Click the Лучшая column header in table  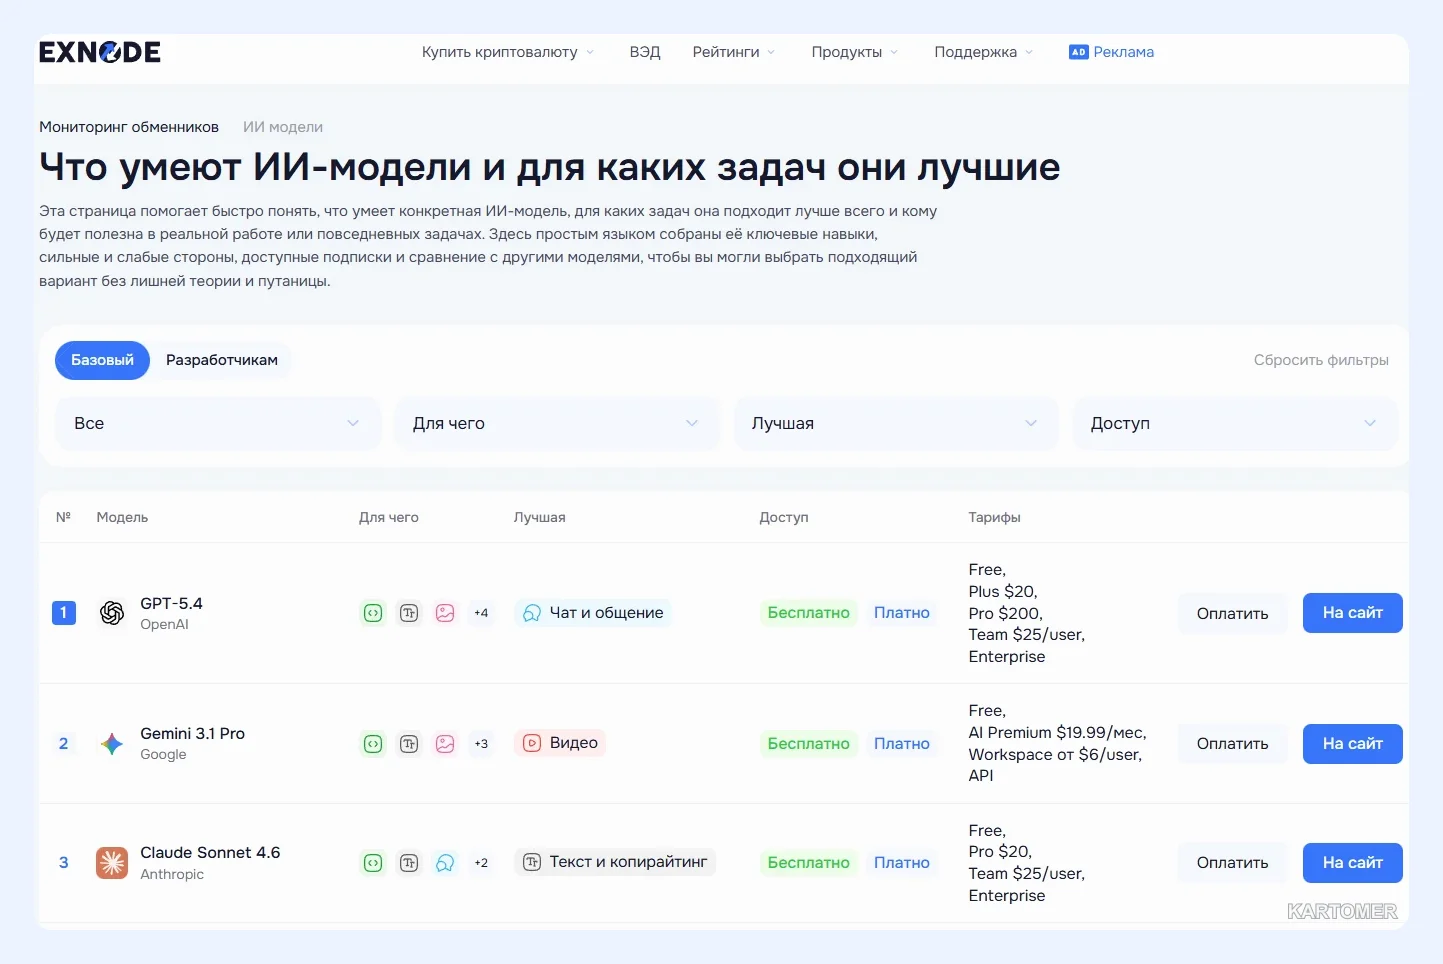tap(539, 517)
